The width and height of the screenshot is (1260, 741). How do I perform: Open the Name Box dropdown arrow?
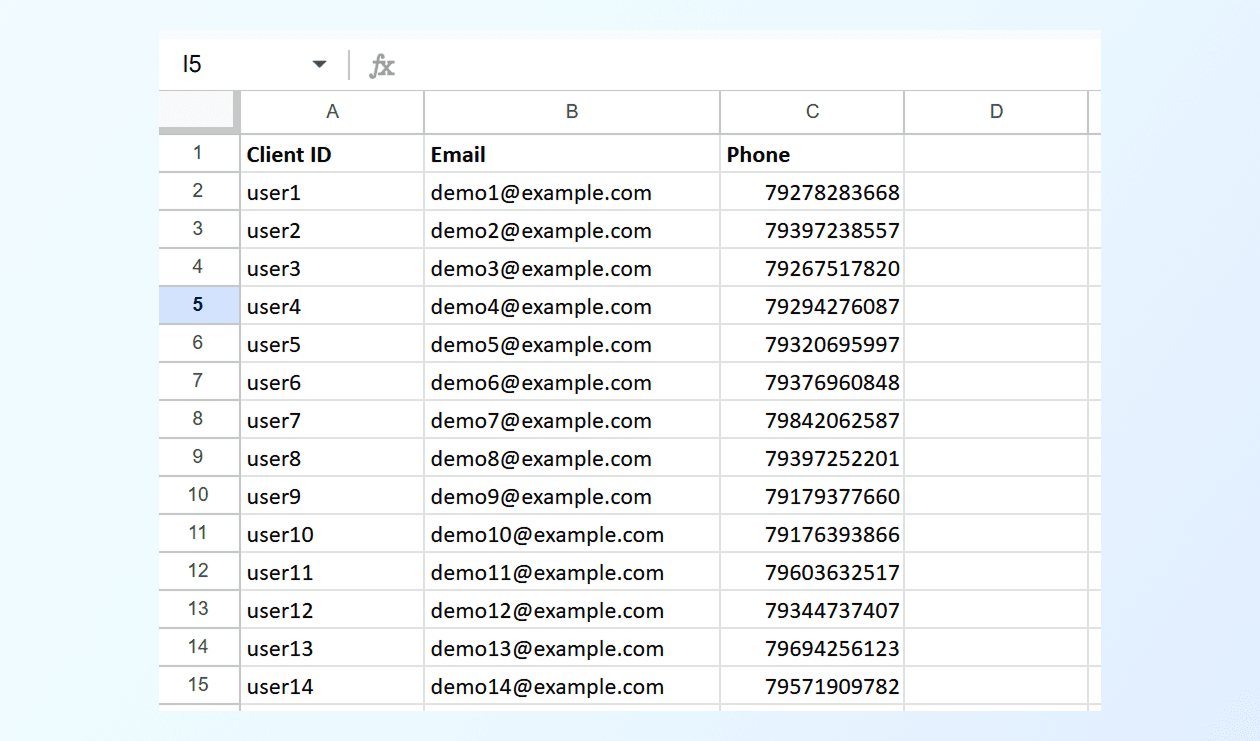319,65
